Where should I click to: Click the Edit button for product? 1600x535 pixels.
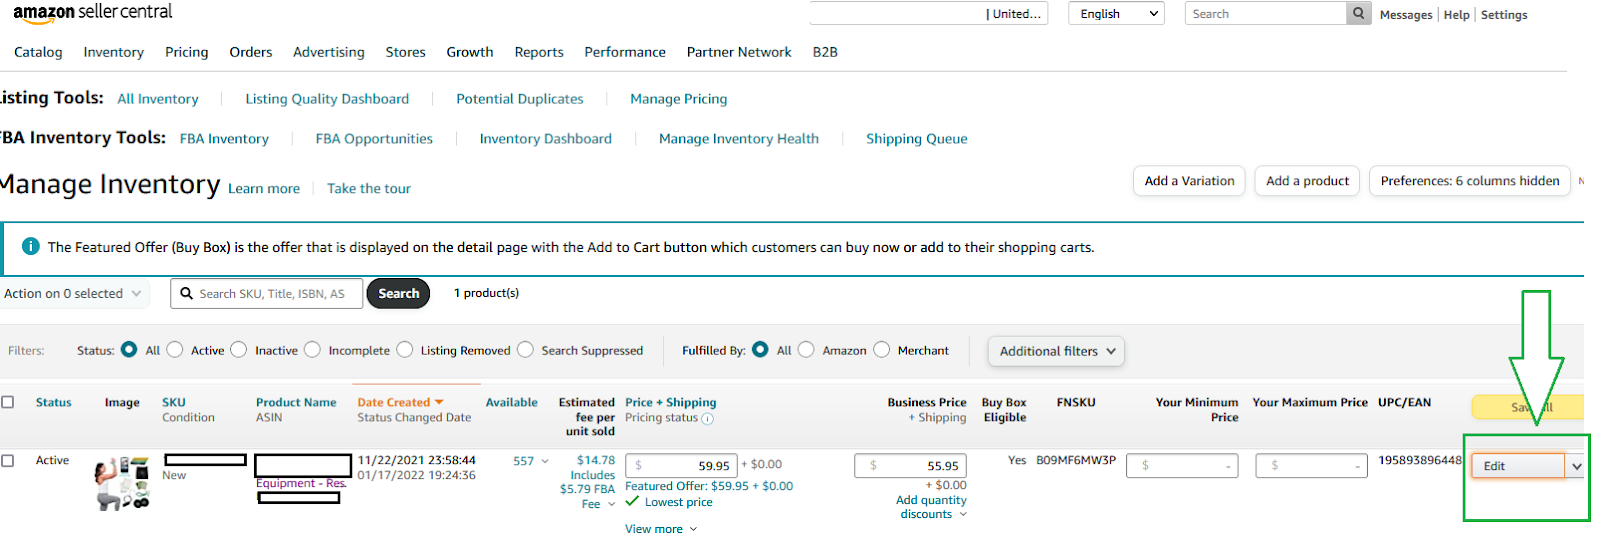click(x=1518, y=466)
